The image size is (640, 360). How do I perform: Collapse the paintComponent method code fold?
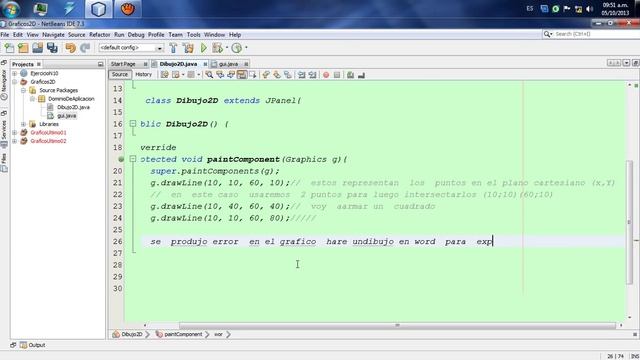pos(133,159)
